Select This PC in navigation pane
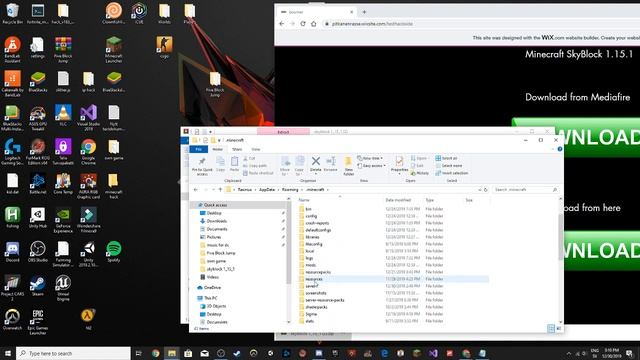 pyautogui.click(x=210, y=298)
